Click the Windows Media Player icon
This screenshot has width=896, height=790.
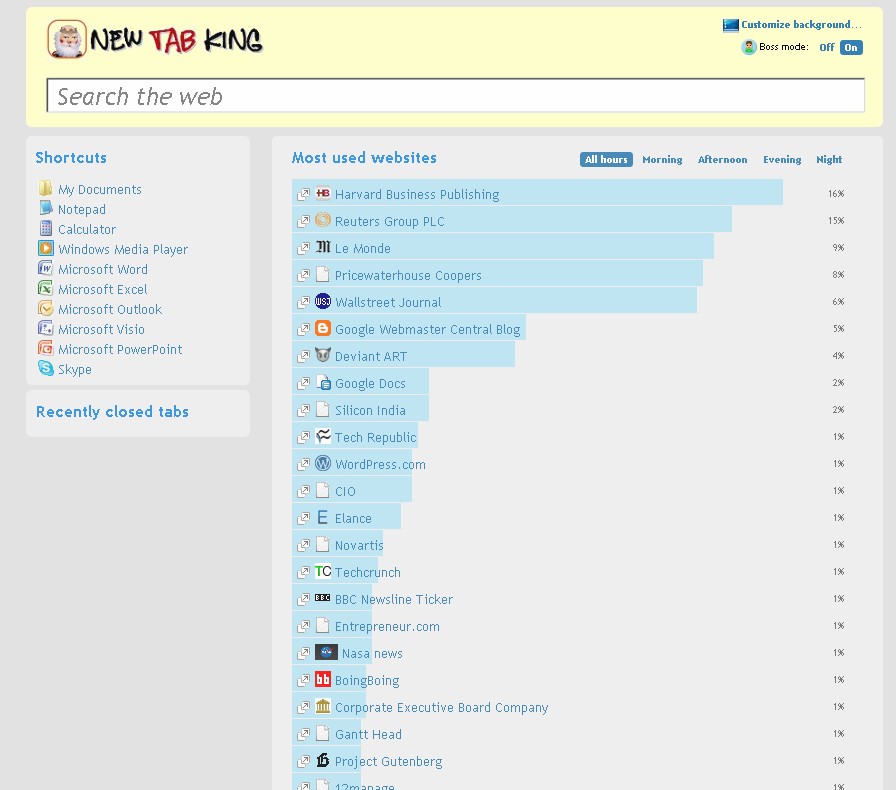(x=45, y=249)
